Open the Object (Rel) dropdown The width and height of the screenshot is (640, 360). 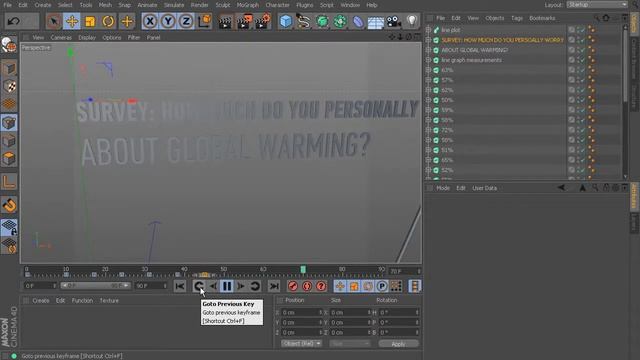301,344
